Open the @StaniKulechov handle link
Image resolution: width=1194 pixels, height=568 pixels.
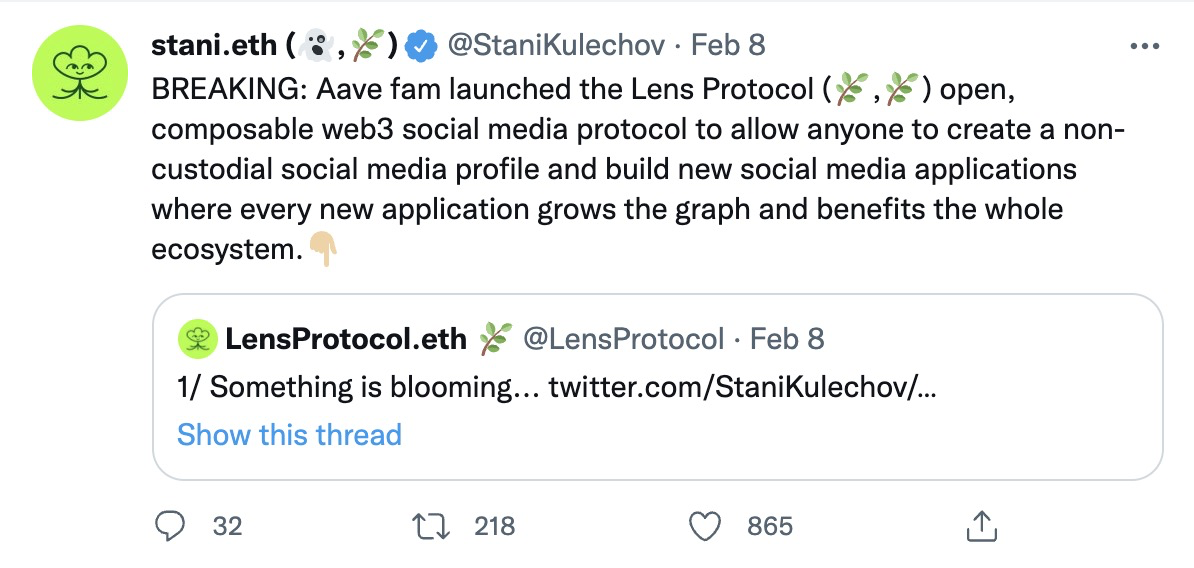pyautogui.click(x=554, y=45)
